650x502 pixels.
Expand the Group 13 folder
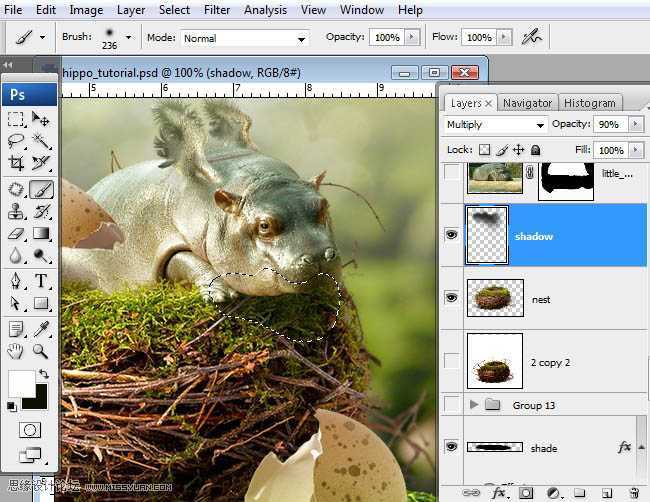click(474, 405)
